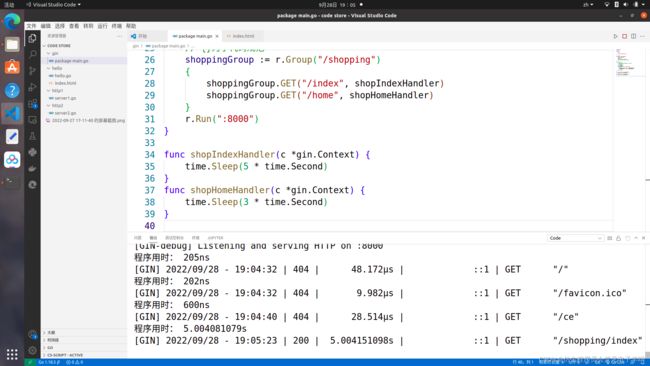The width and height of the screenshot is (650, 366).
Task: Open the Source Control view
Action: tap(32, 70)
